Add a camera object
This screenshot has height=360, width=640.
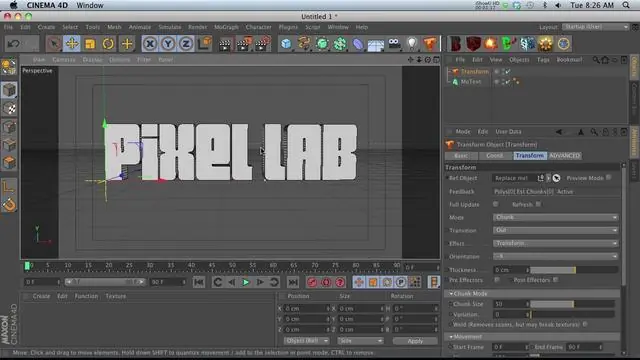(x=394, y=44)
